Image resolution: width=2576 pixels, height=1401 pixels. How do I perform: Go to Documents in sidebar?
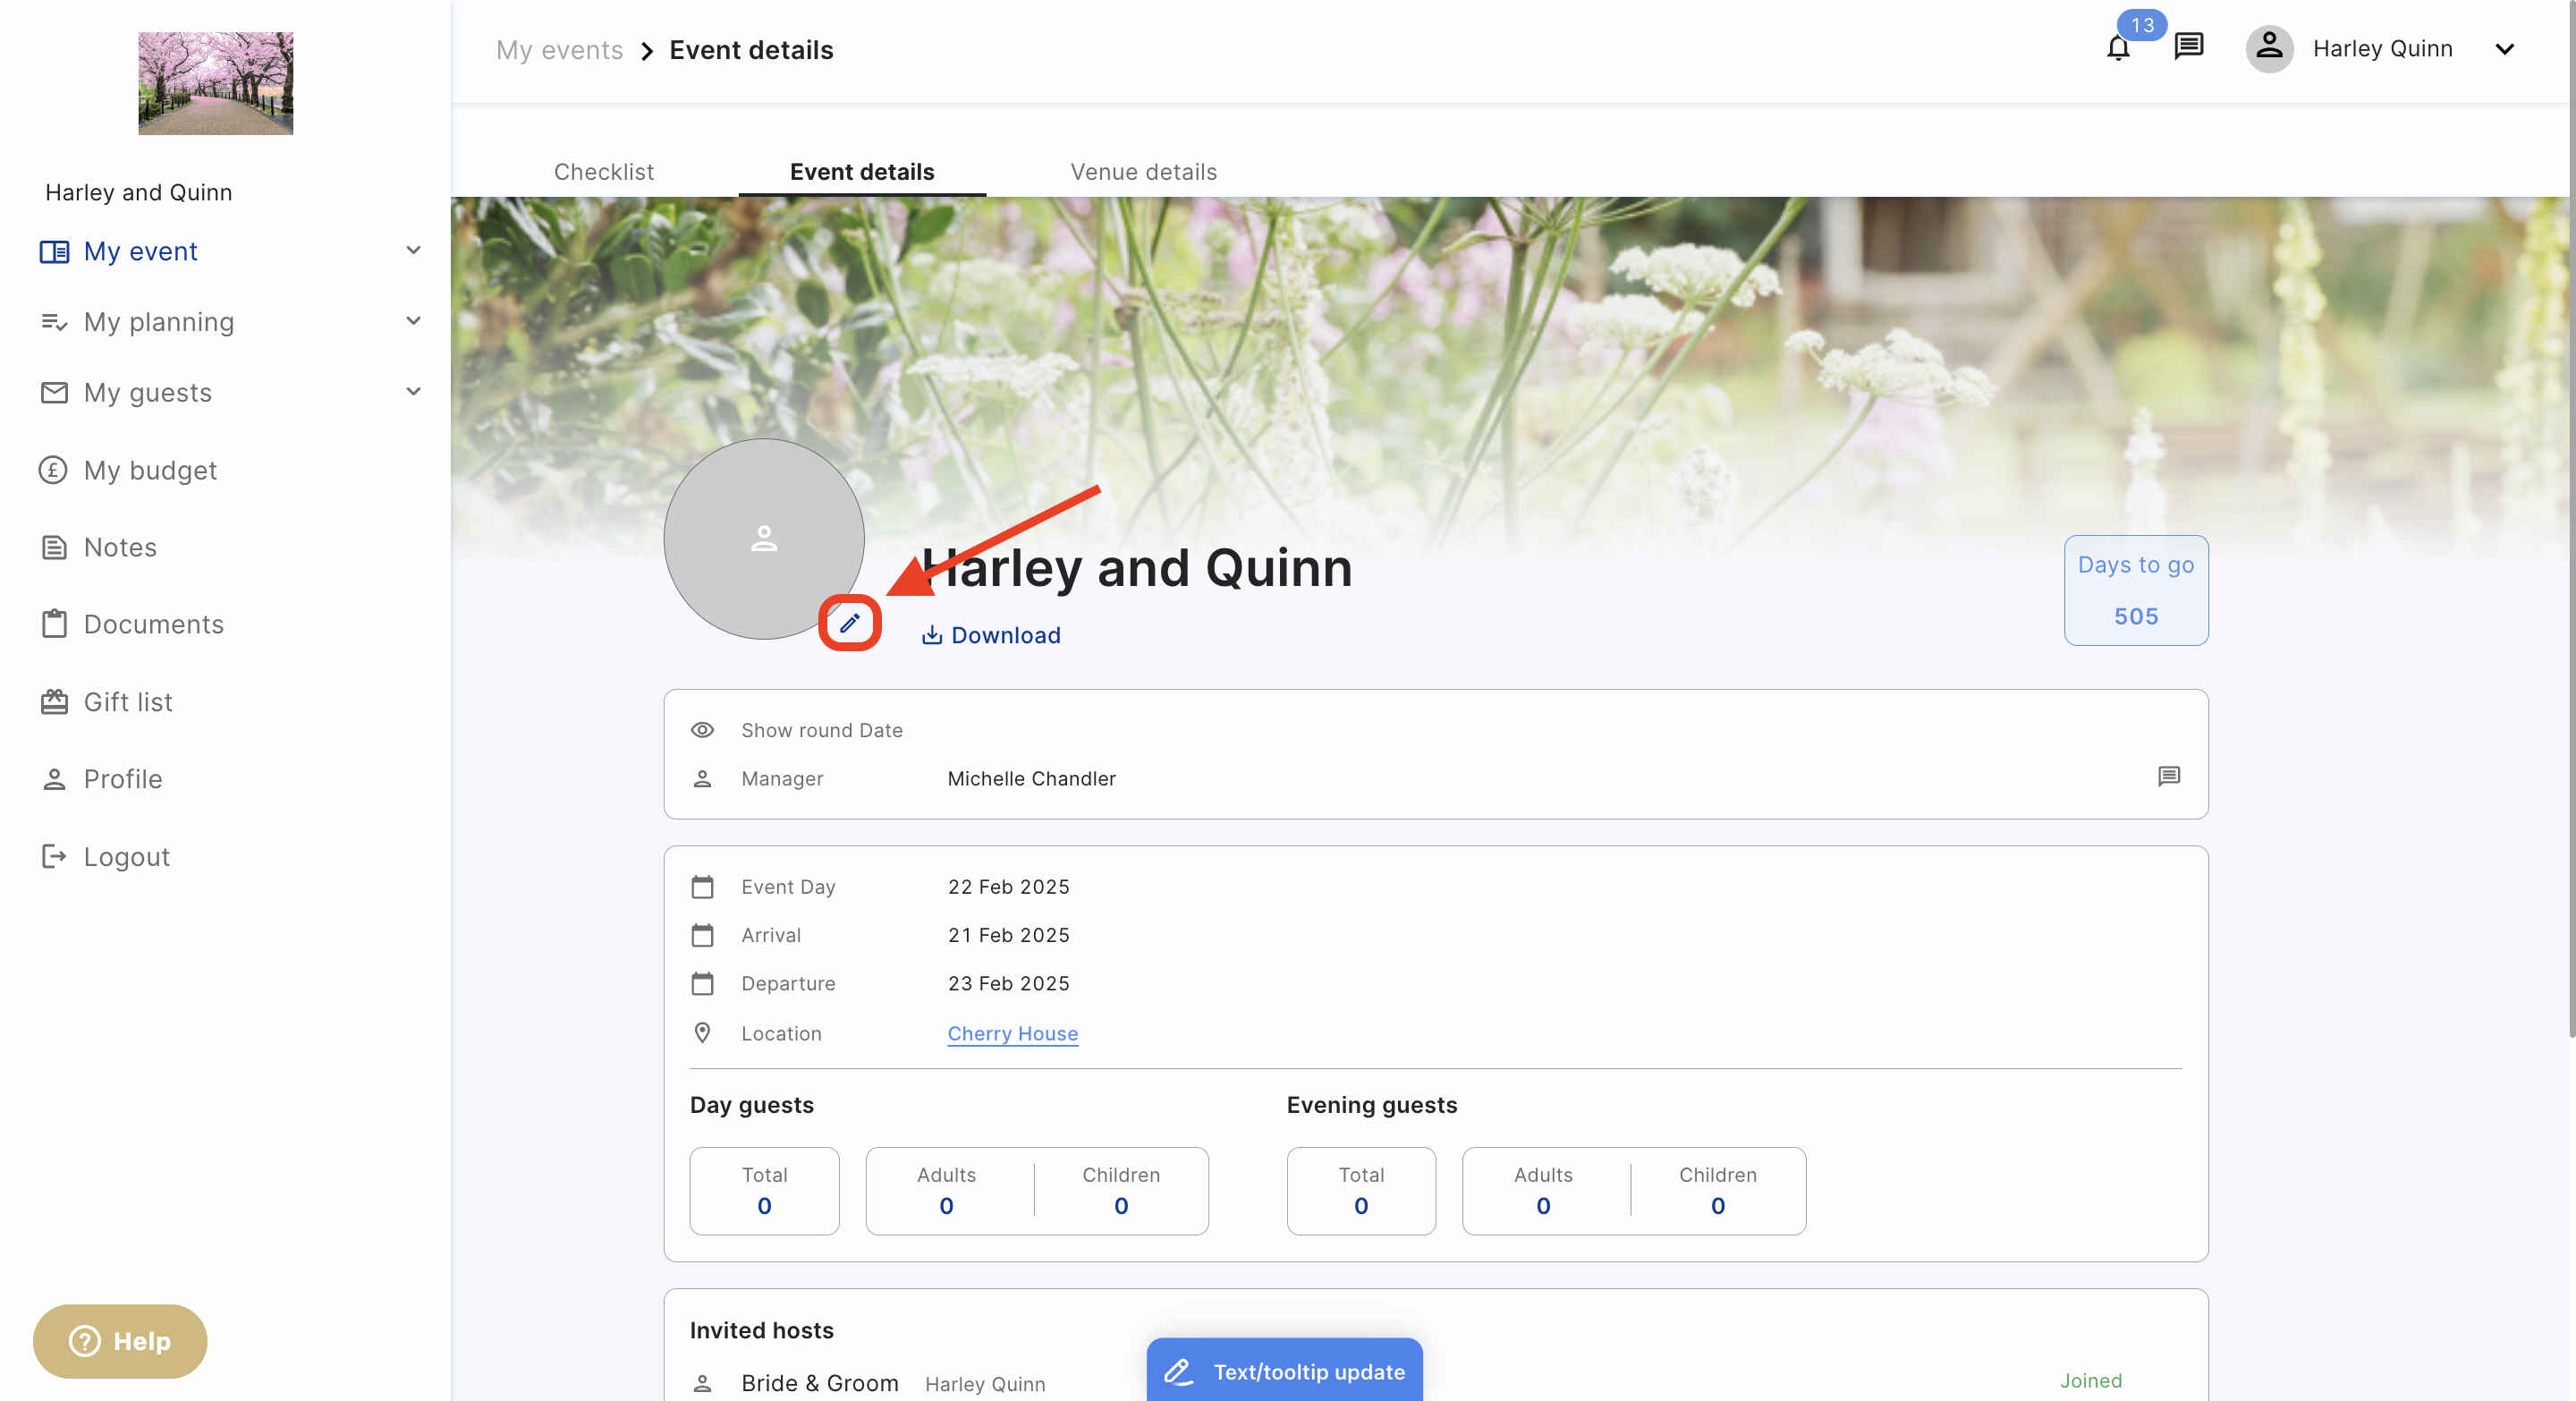(153, 624)
